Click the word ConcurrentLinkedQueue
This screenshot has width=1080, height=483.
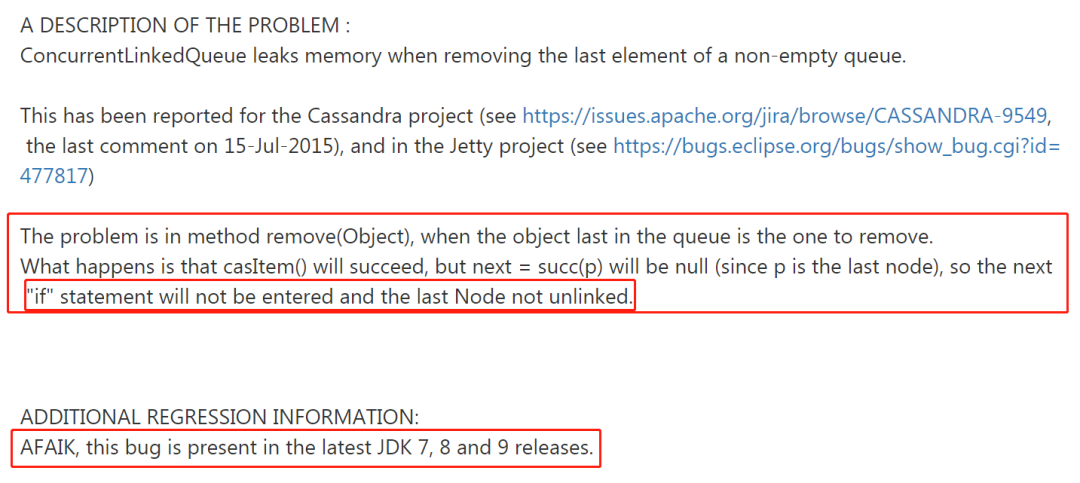[x=133, y=56]
